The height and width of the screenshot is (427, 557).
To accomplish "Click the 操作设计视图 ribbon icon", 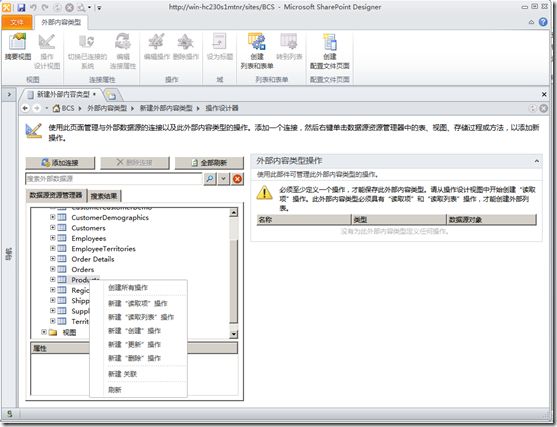I will pos(47,42).
